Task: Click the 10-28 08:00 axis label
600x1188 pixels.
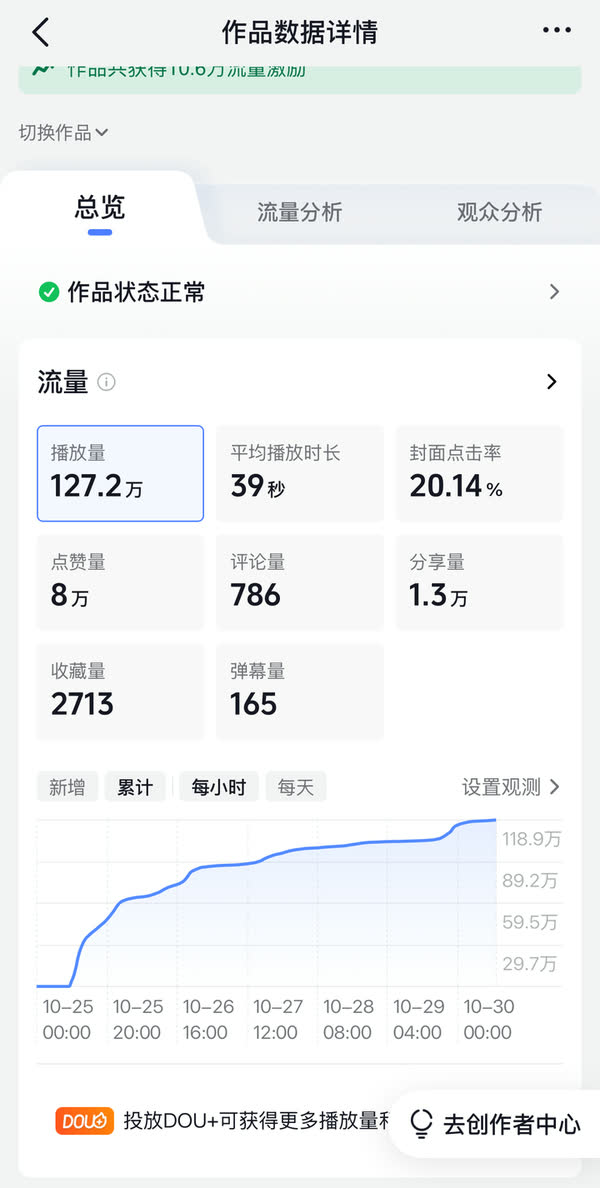Action: [x=348, y=1020]
